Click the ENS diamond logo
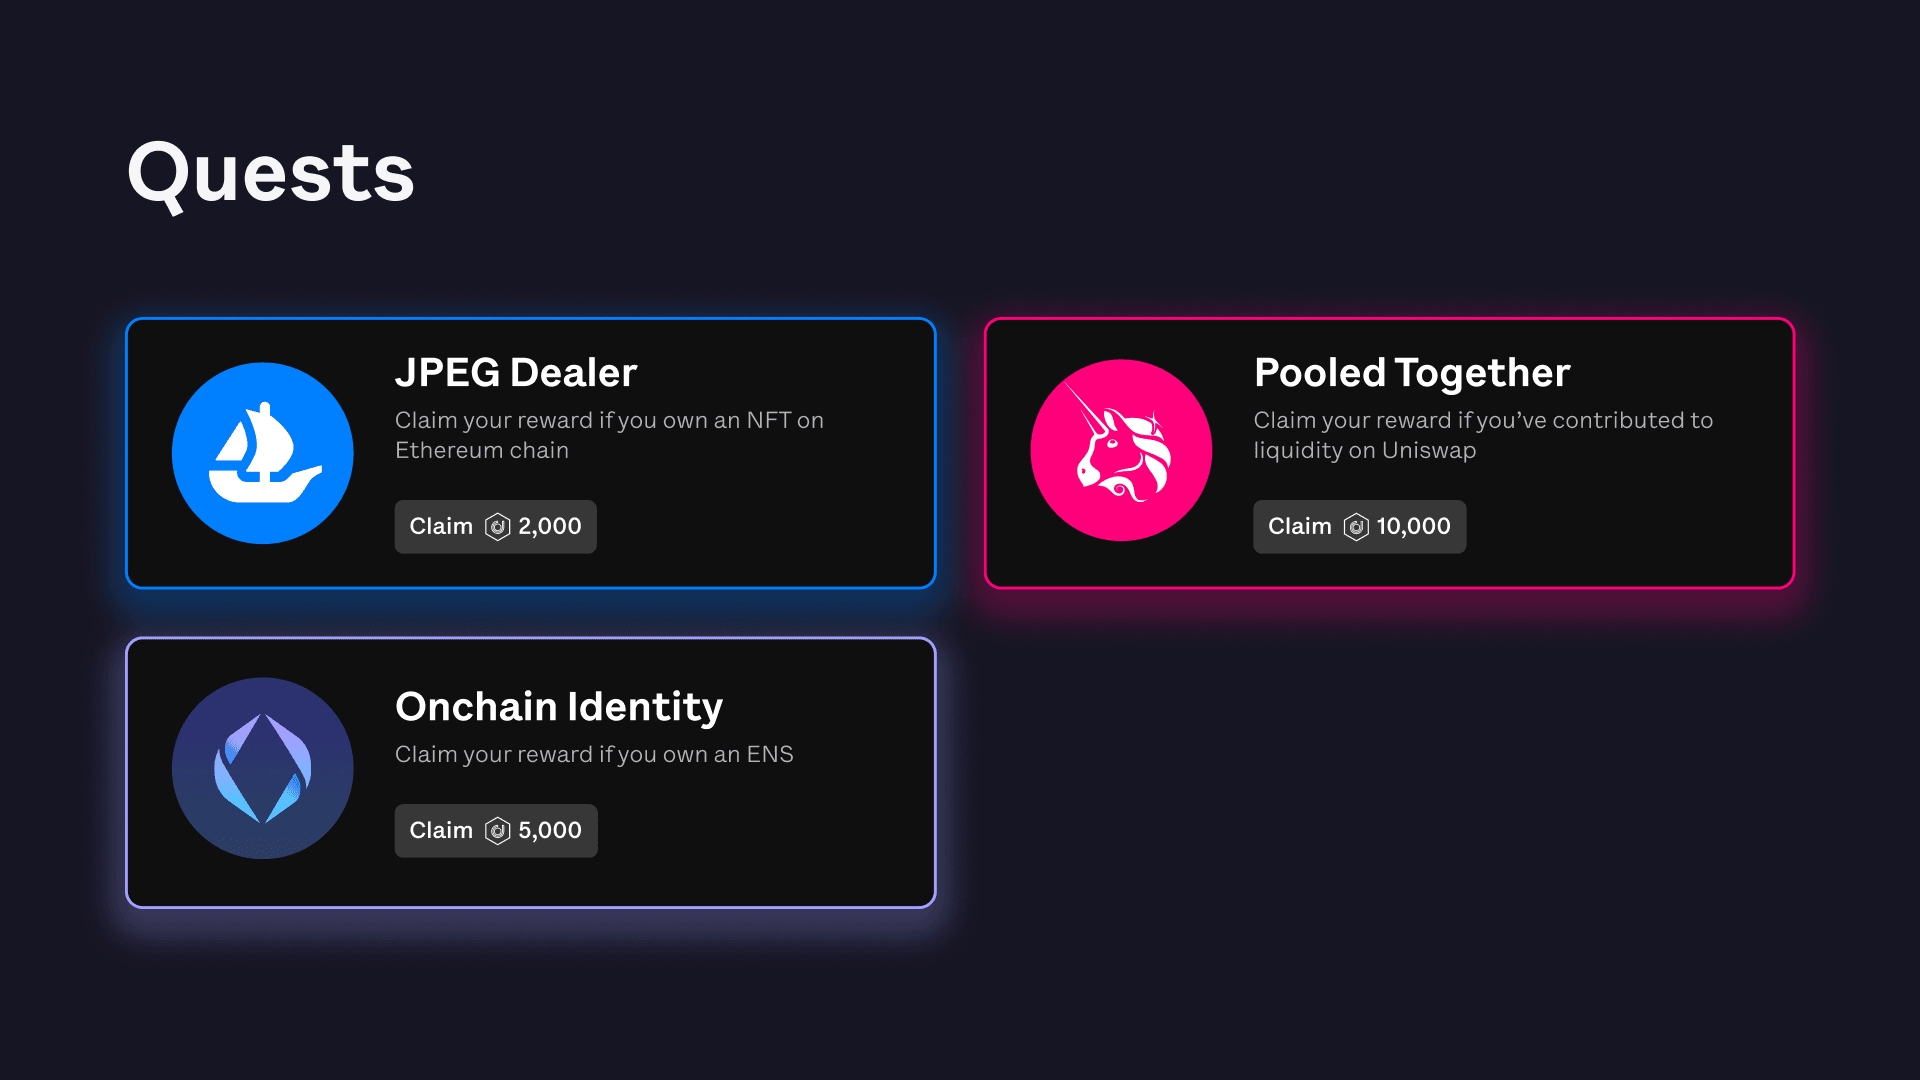 click(262, 768)
